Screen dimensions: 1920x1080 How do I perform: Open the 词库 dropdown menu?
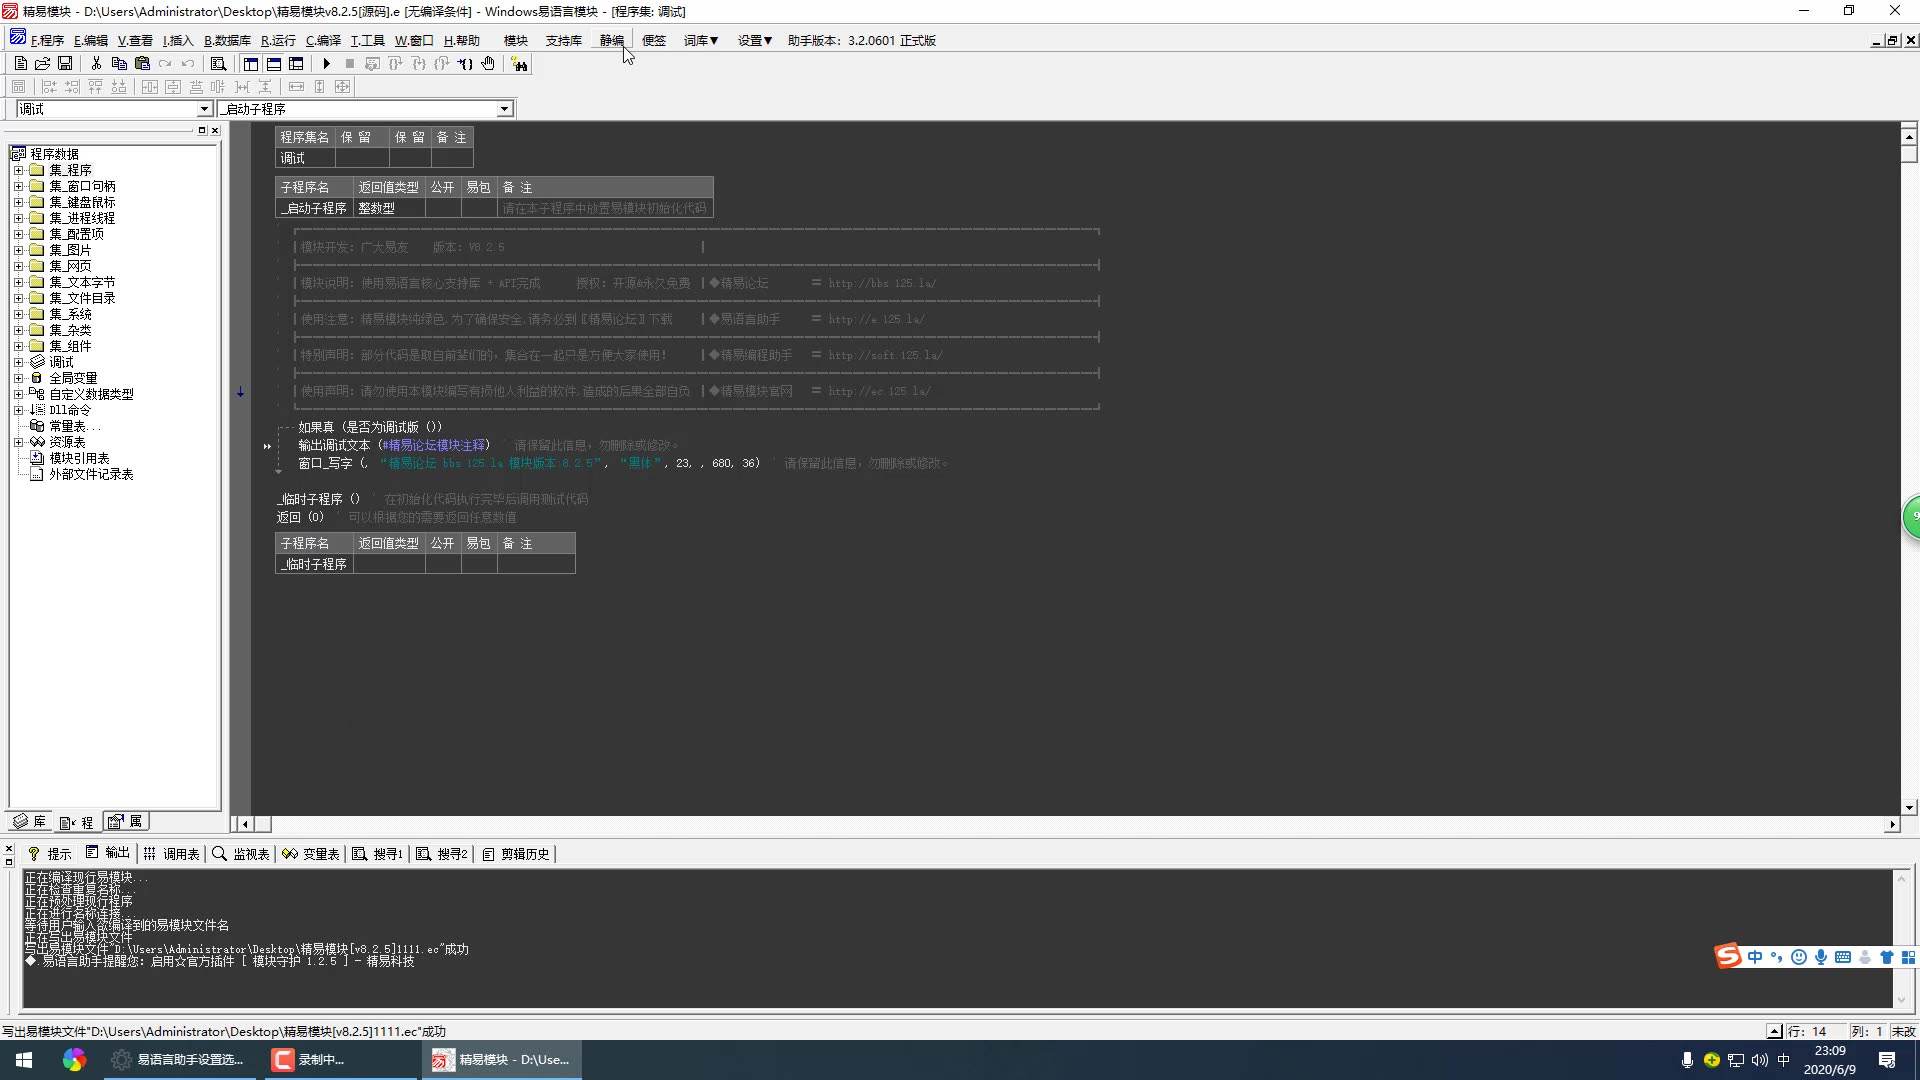701,40
